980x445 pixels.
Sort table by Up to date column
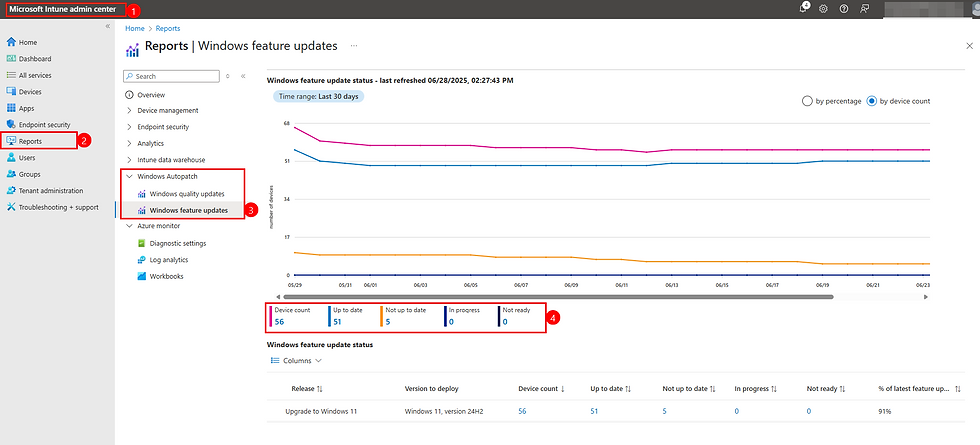tap(610, 389)
